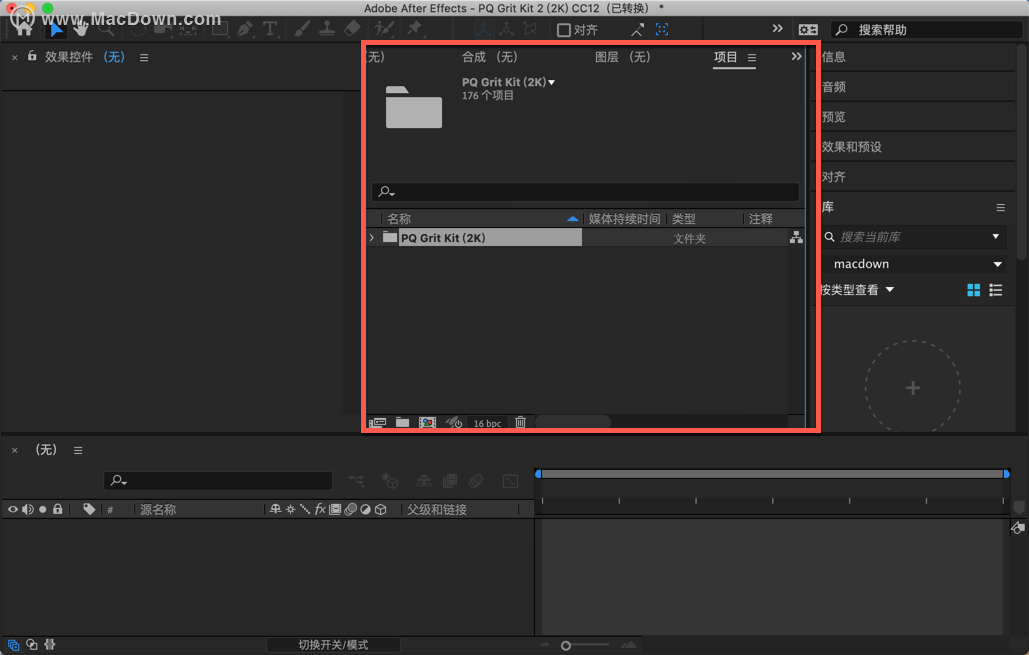Screen dimensions: 1029x655
Task: Switch to the 合成 (无) tab
Action: click(490, 57)
